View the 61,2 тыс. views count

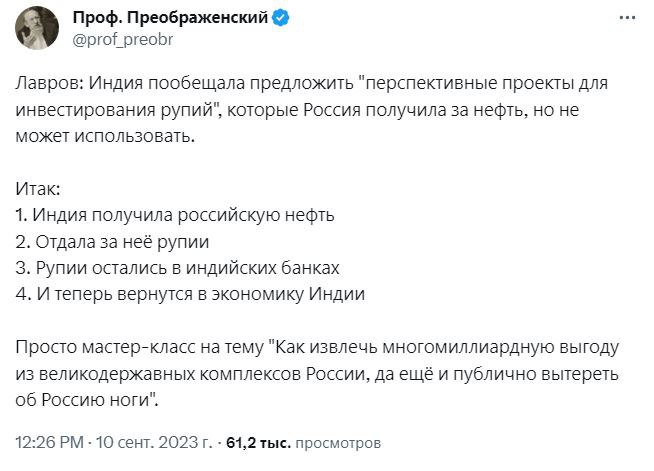point(258,443)
